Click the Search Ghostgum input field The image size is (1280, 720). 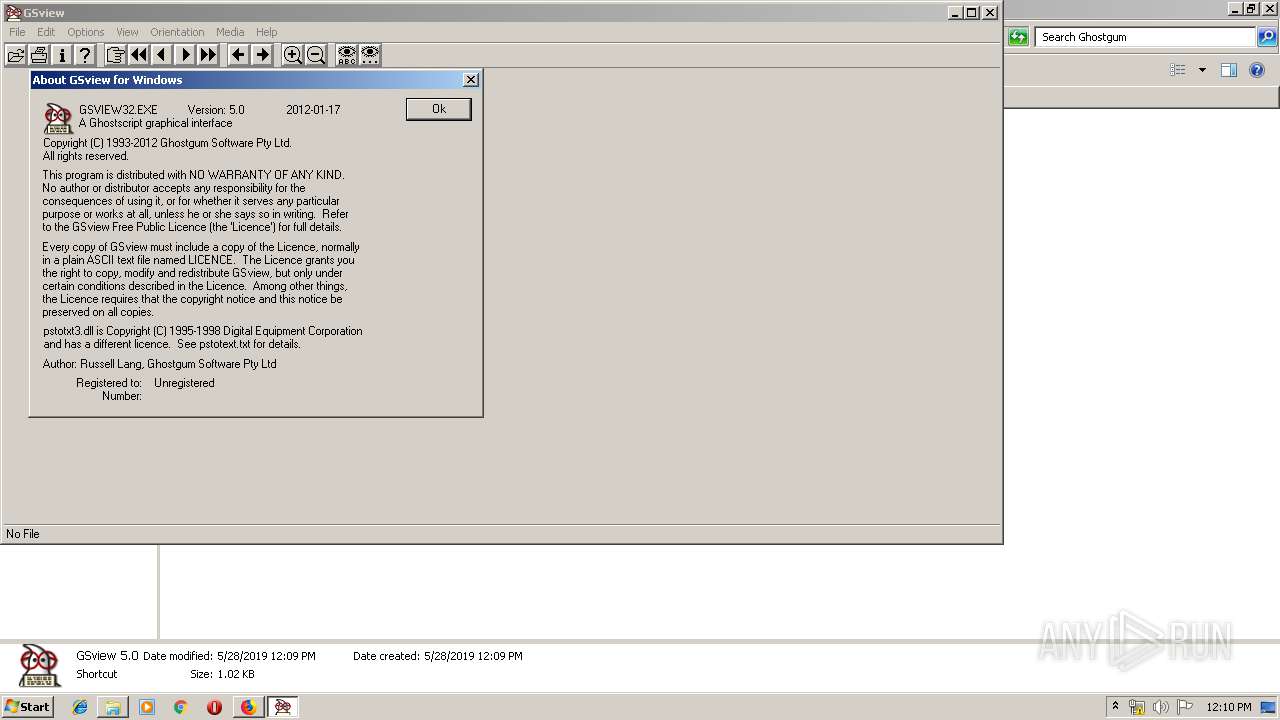pyautogui.click(x=1145, y=37)
